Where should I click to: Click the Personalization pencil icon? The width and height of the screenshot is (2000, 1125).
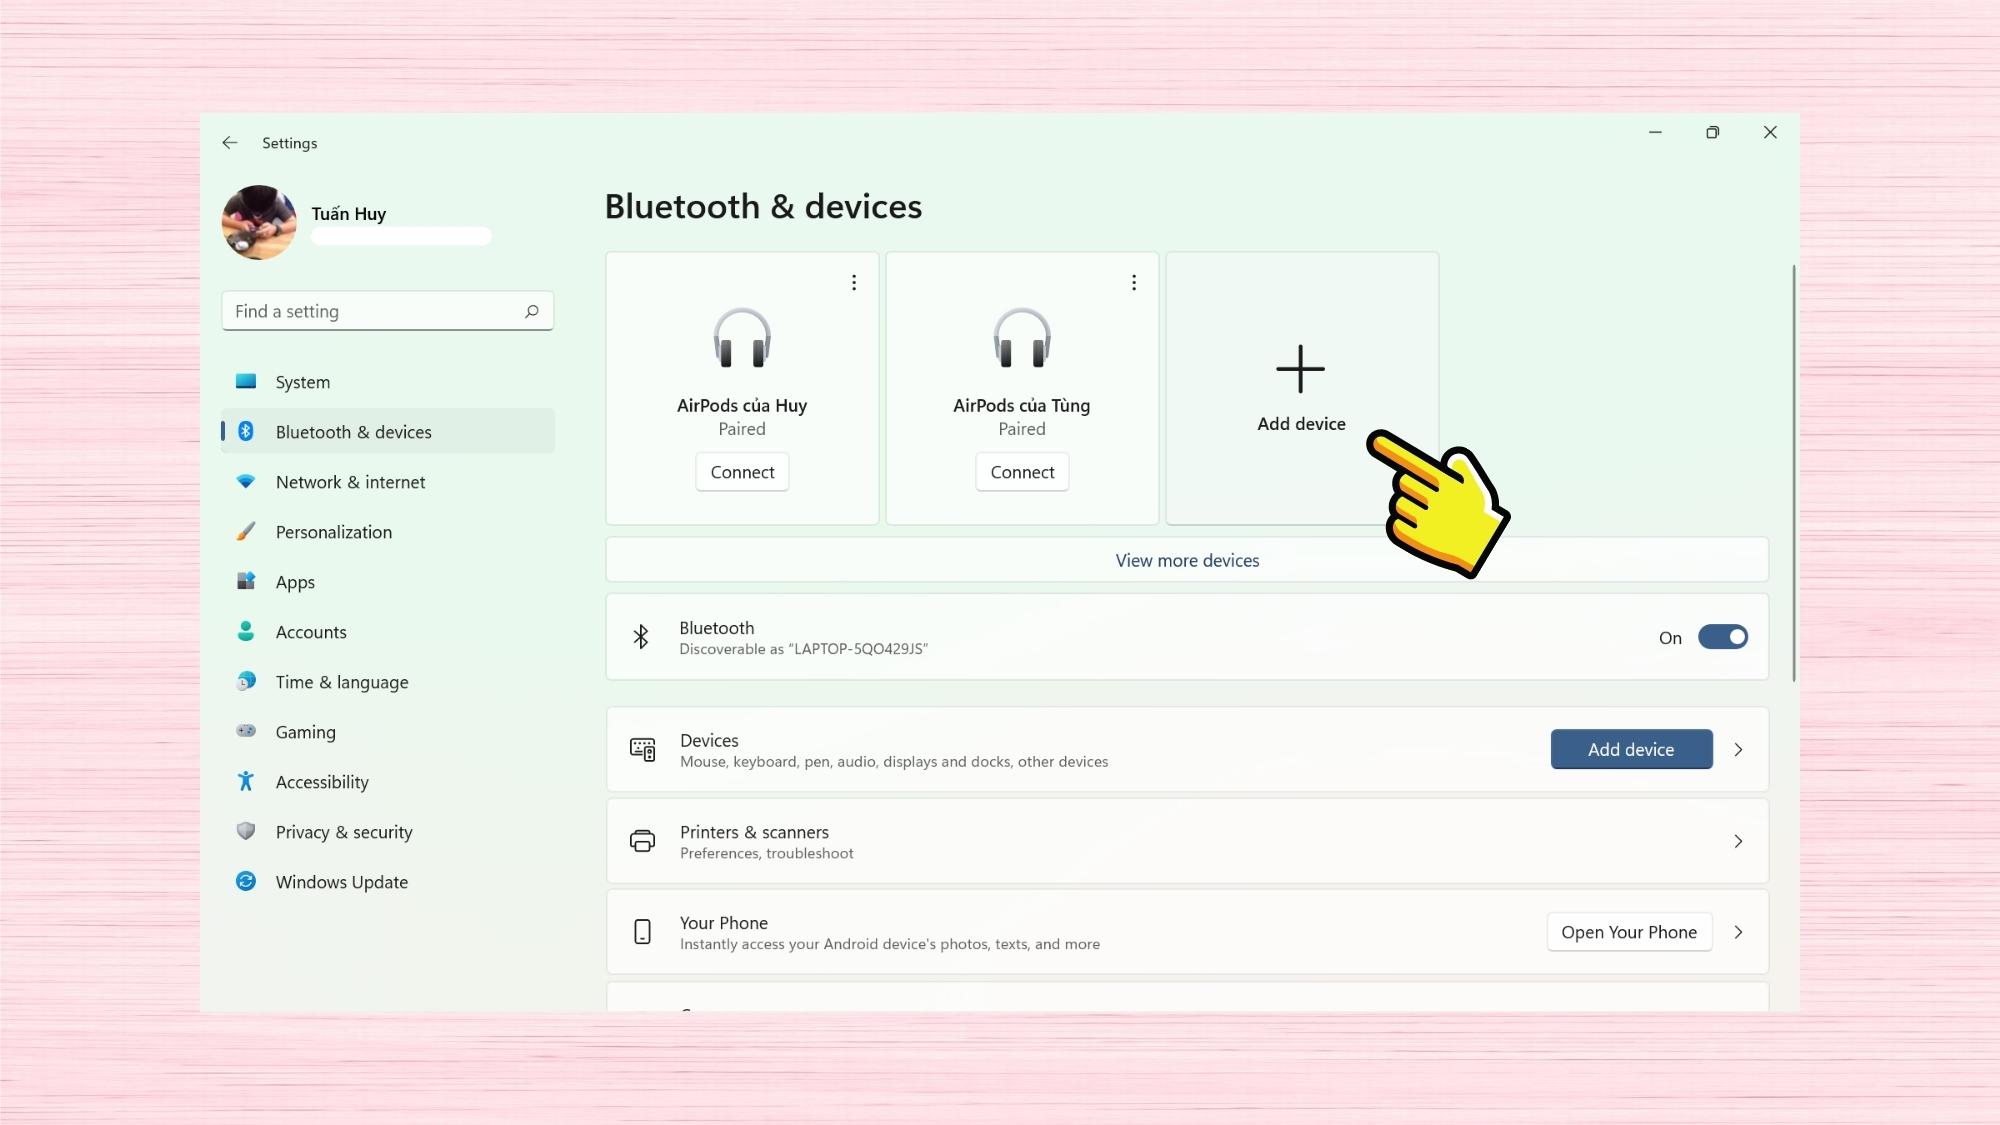pos(246,532)
